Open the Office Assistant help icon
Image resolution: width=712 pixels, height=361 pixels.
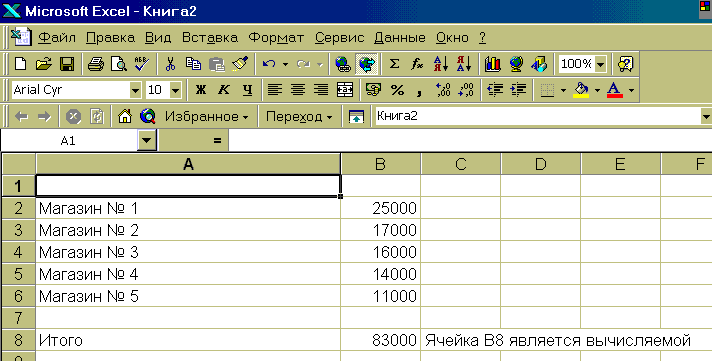(x=625, y=64)
